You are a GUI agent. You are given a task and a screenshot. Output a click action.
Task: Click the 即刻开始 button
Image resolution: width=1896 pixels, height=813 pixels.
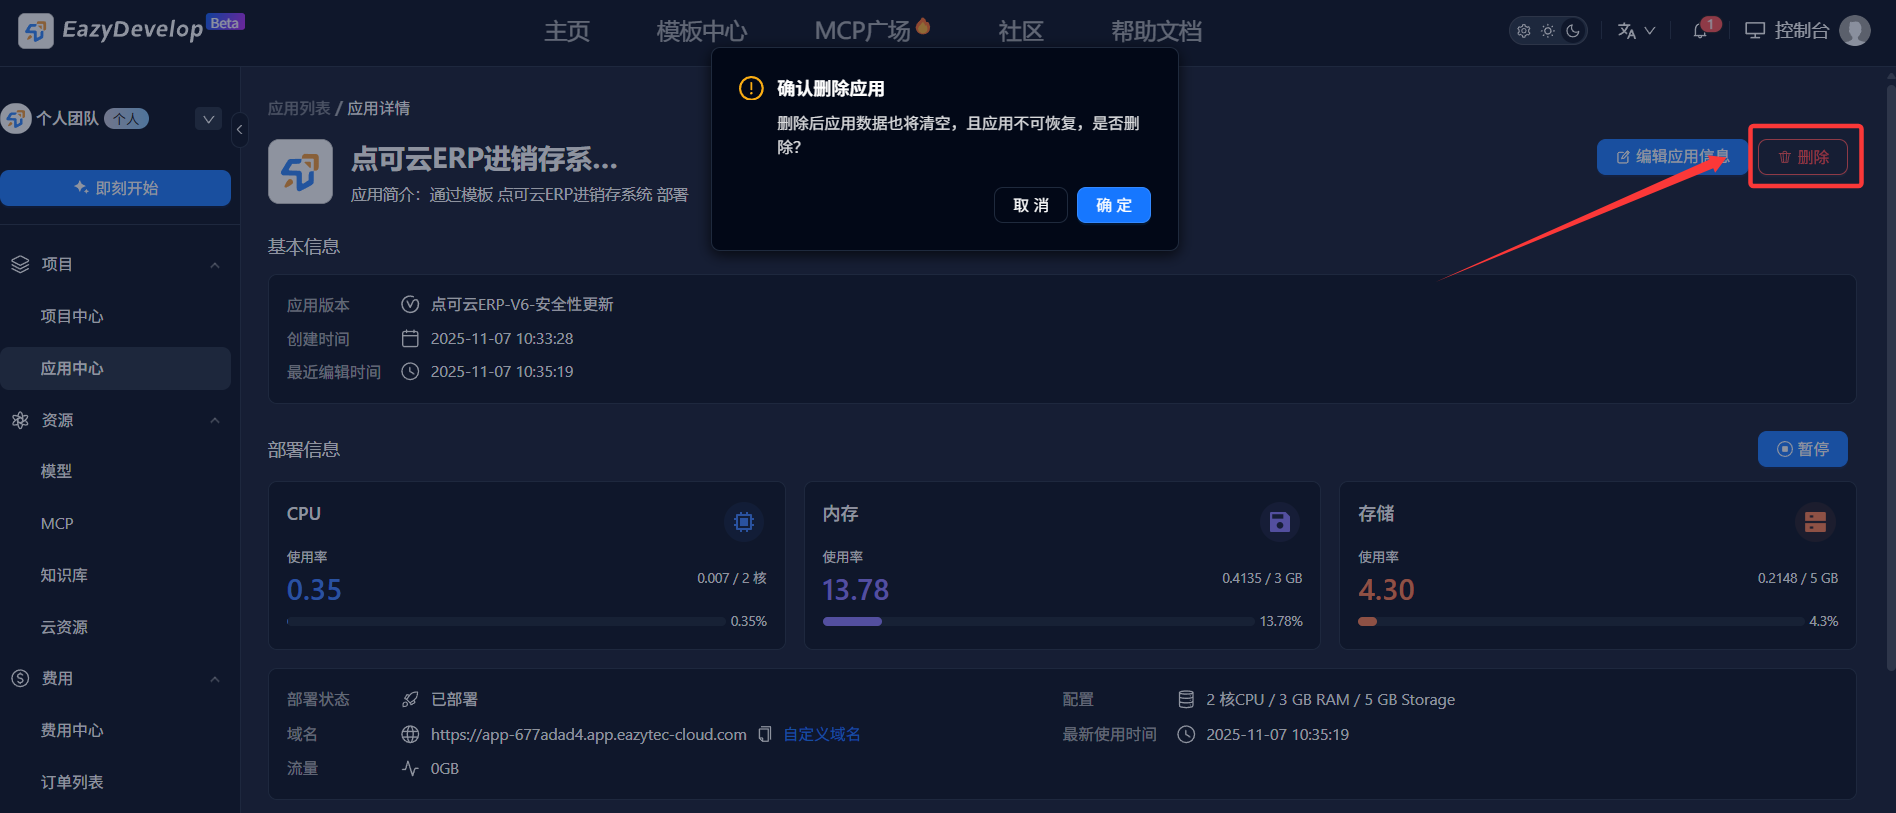(116, 188)
